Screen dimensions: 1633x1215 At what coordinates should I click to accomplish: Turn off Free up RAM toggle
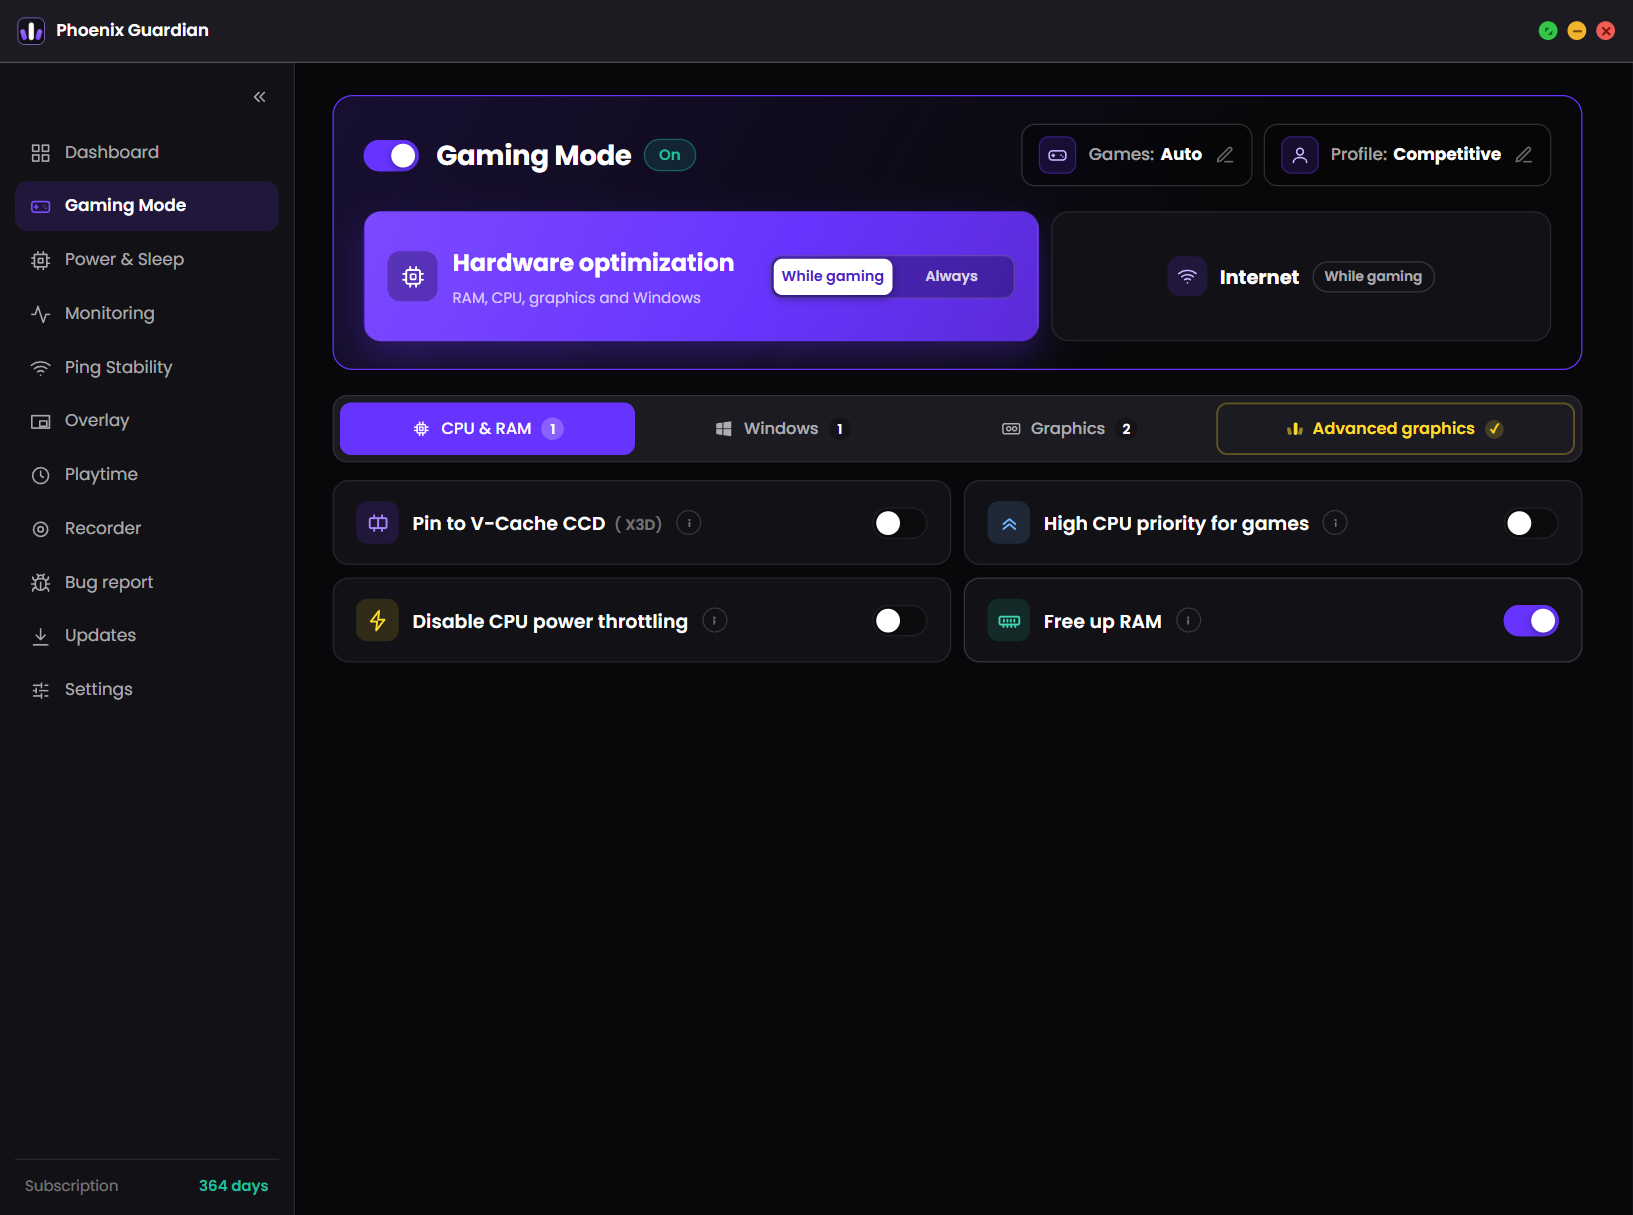point(1531,621)
